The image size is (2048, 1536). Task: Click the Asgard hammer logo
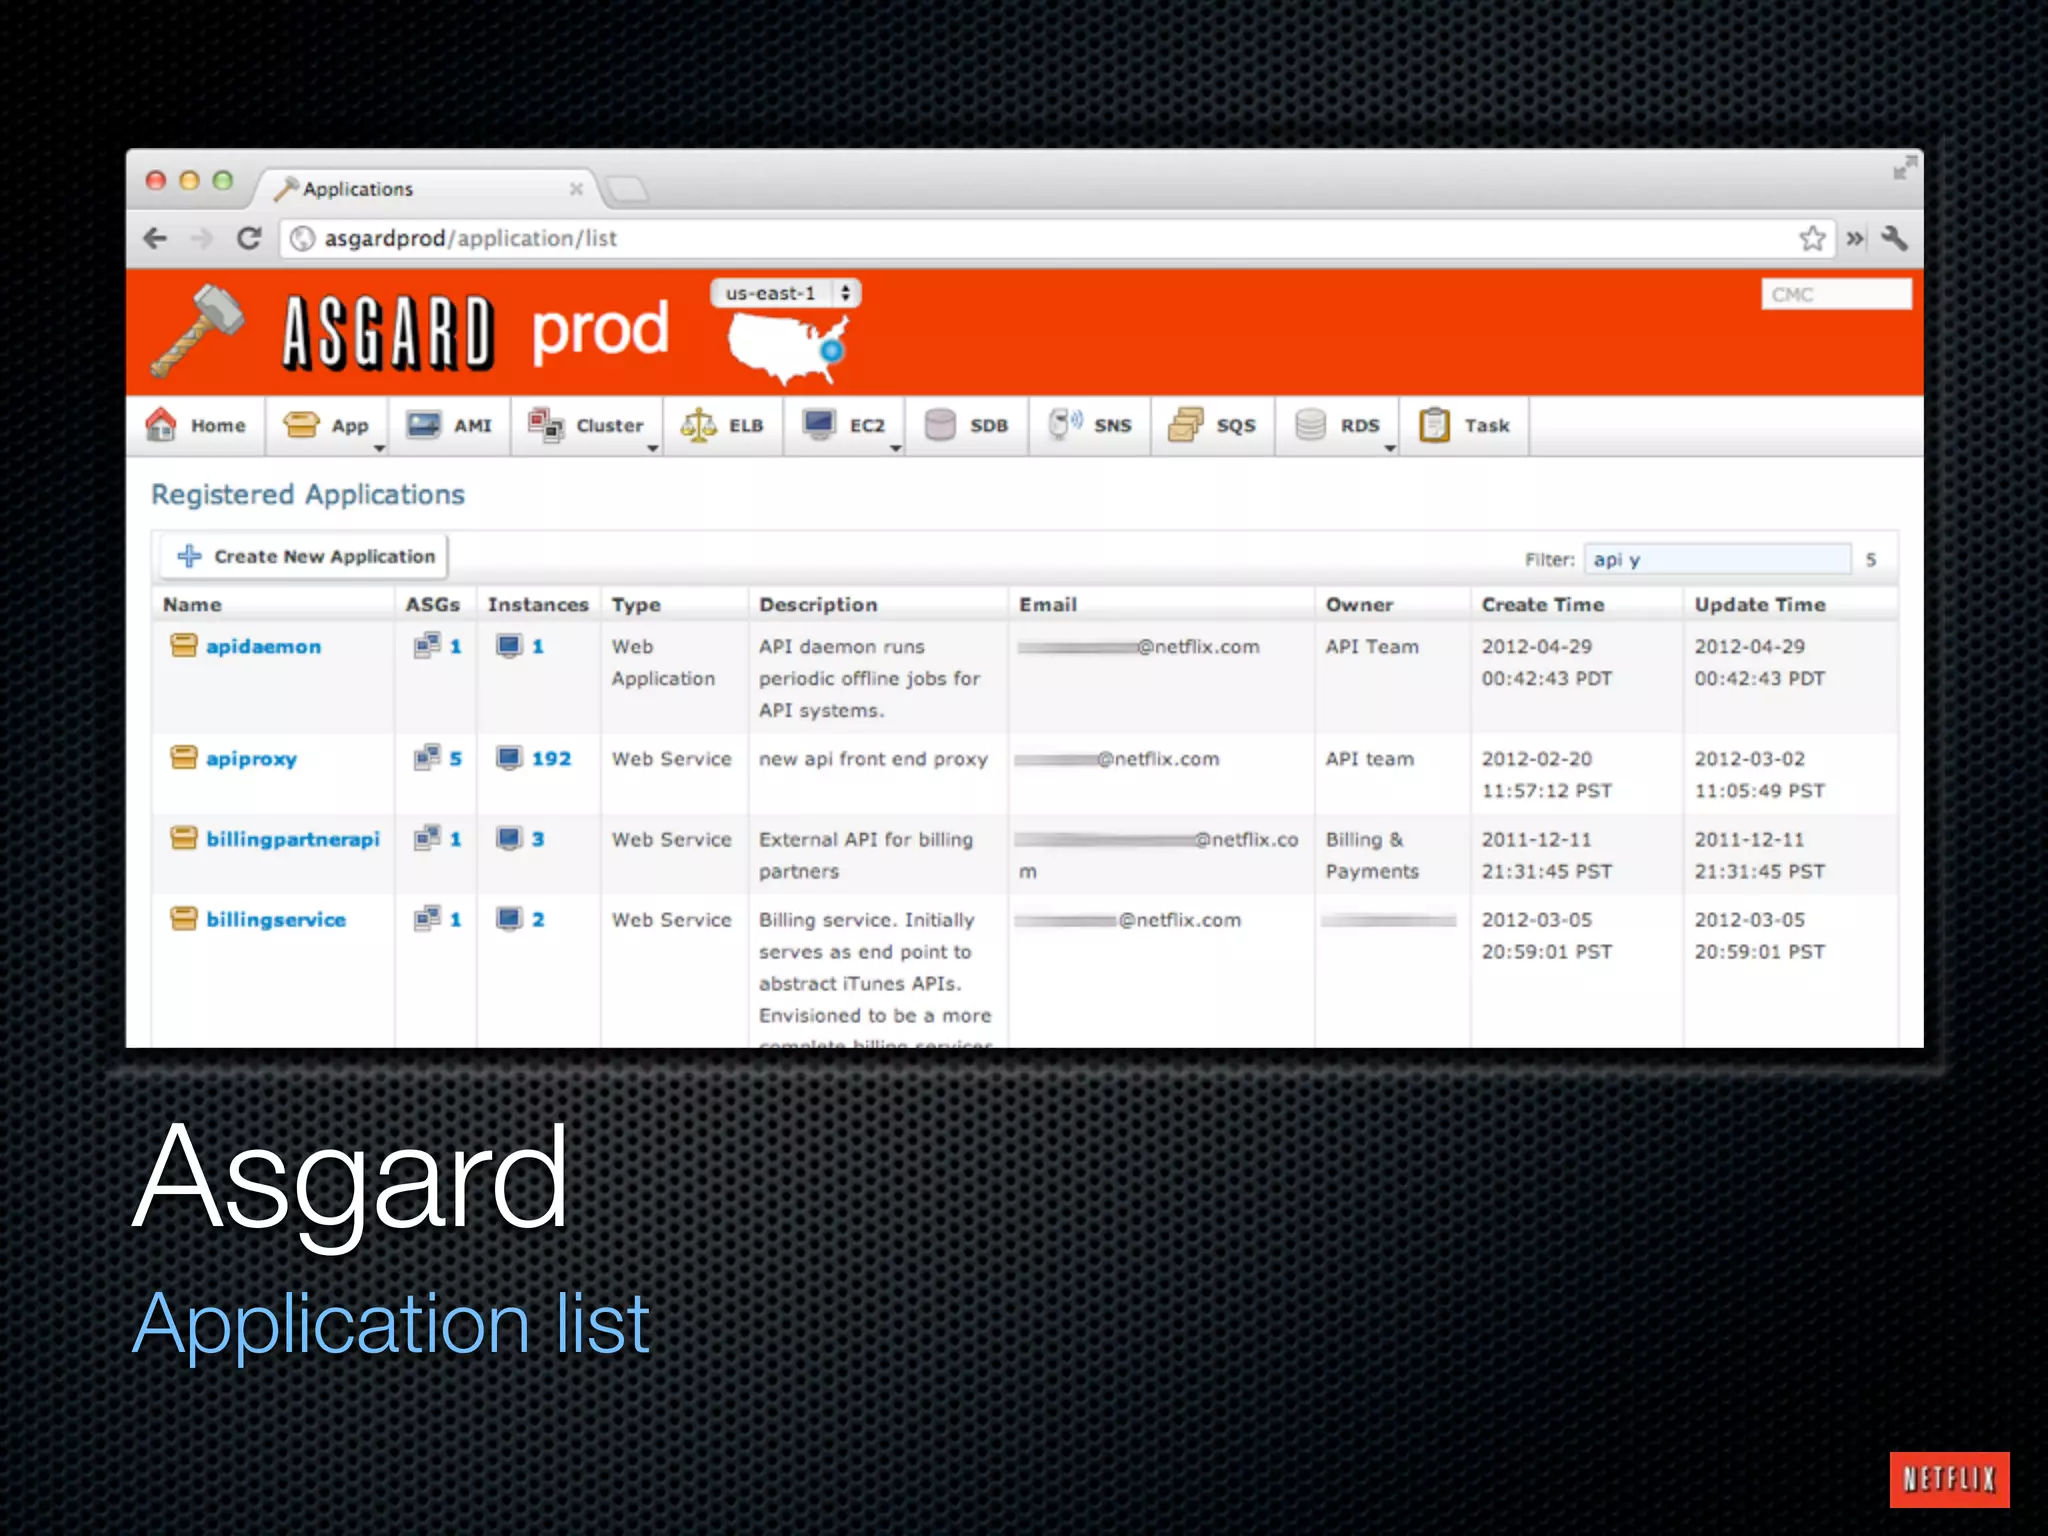tap(197, 331)
